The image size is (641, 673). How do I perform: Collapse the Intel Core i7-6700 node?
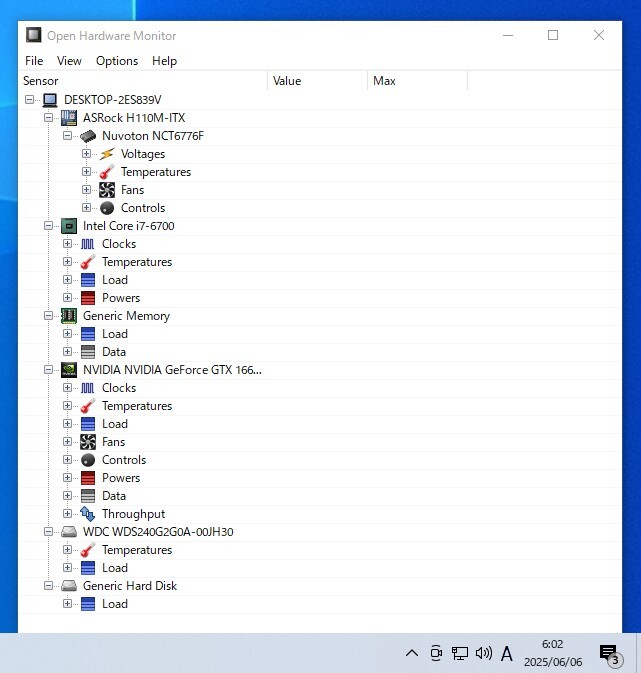click(x=49, y=226)
